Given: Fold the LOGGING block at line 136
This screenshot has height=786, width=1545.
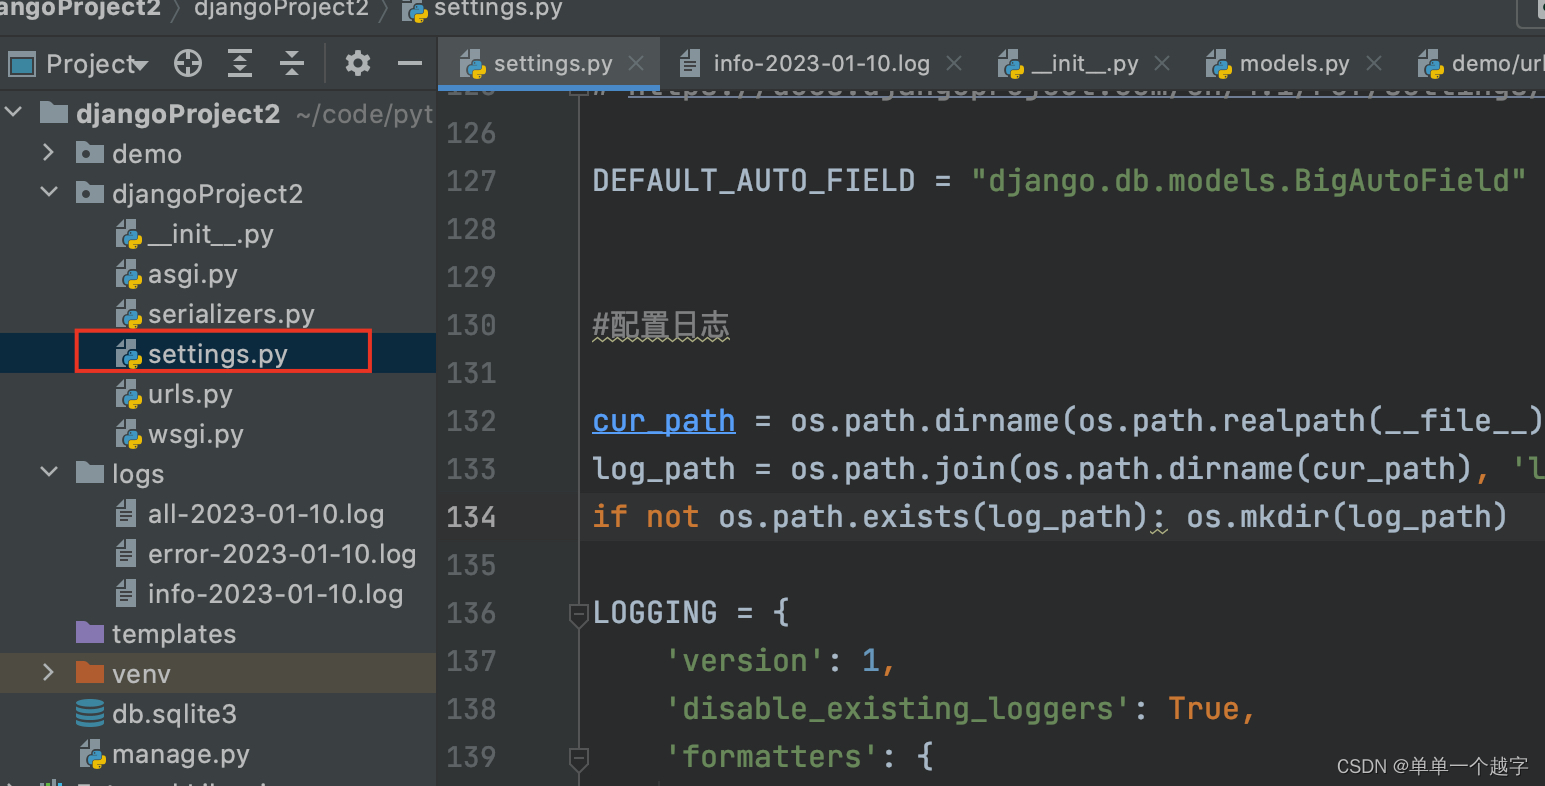Looking at the screenshot, I should pos(578,614).
